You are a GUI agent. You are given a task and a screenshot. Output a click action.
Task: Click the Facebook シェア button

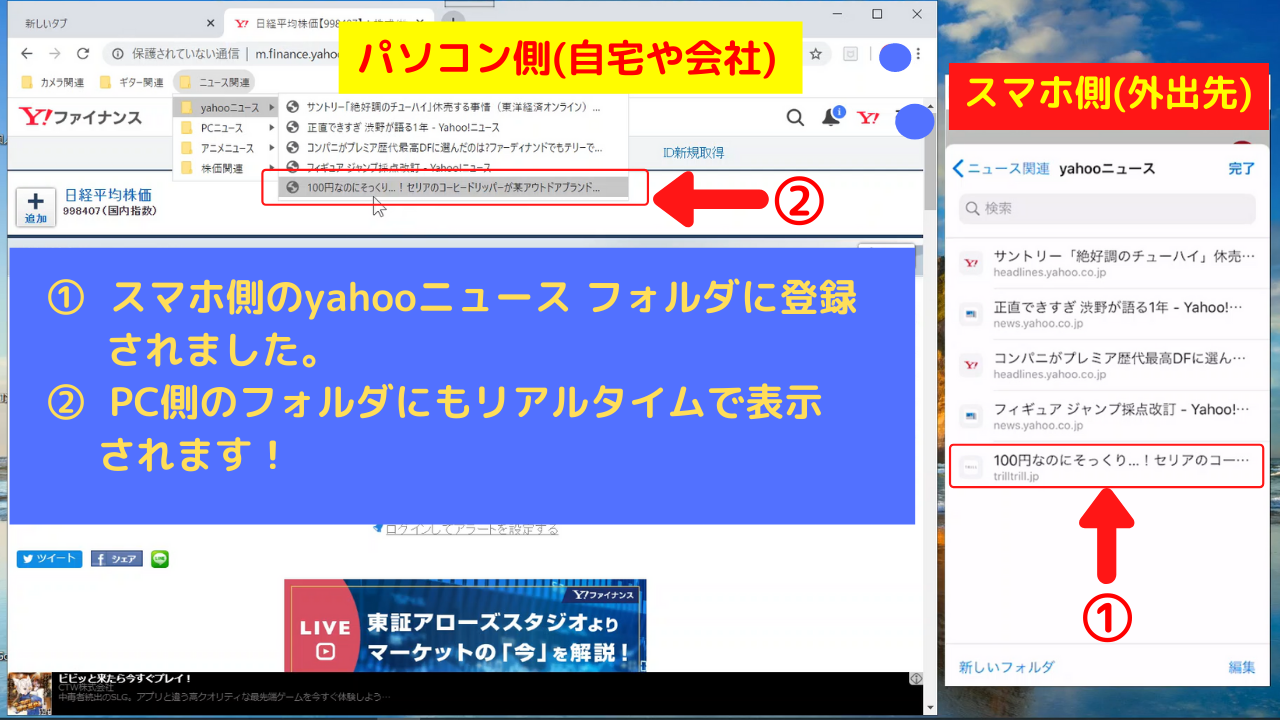[117, 559]
